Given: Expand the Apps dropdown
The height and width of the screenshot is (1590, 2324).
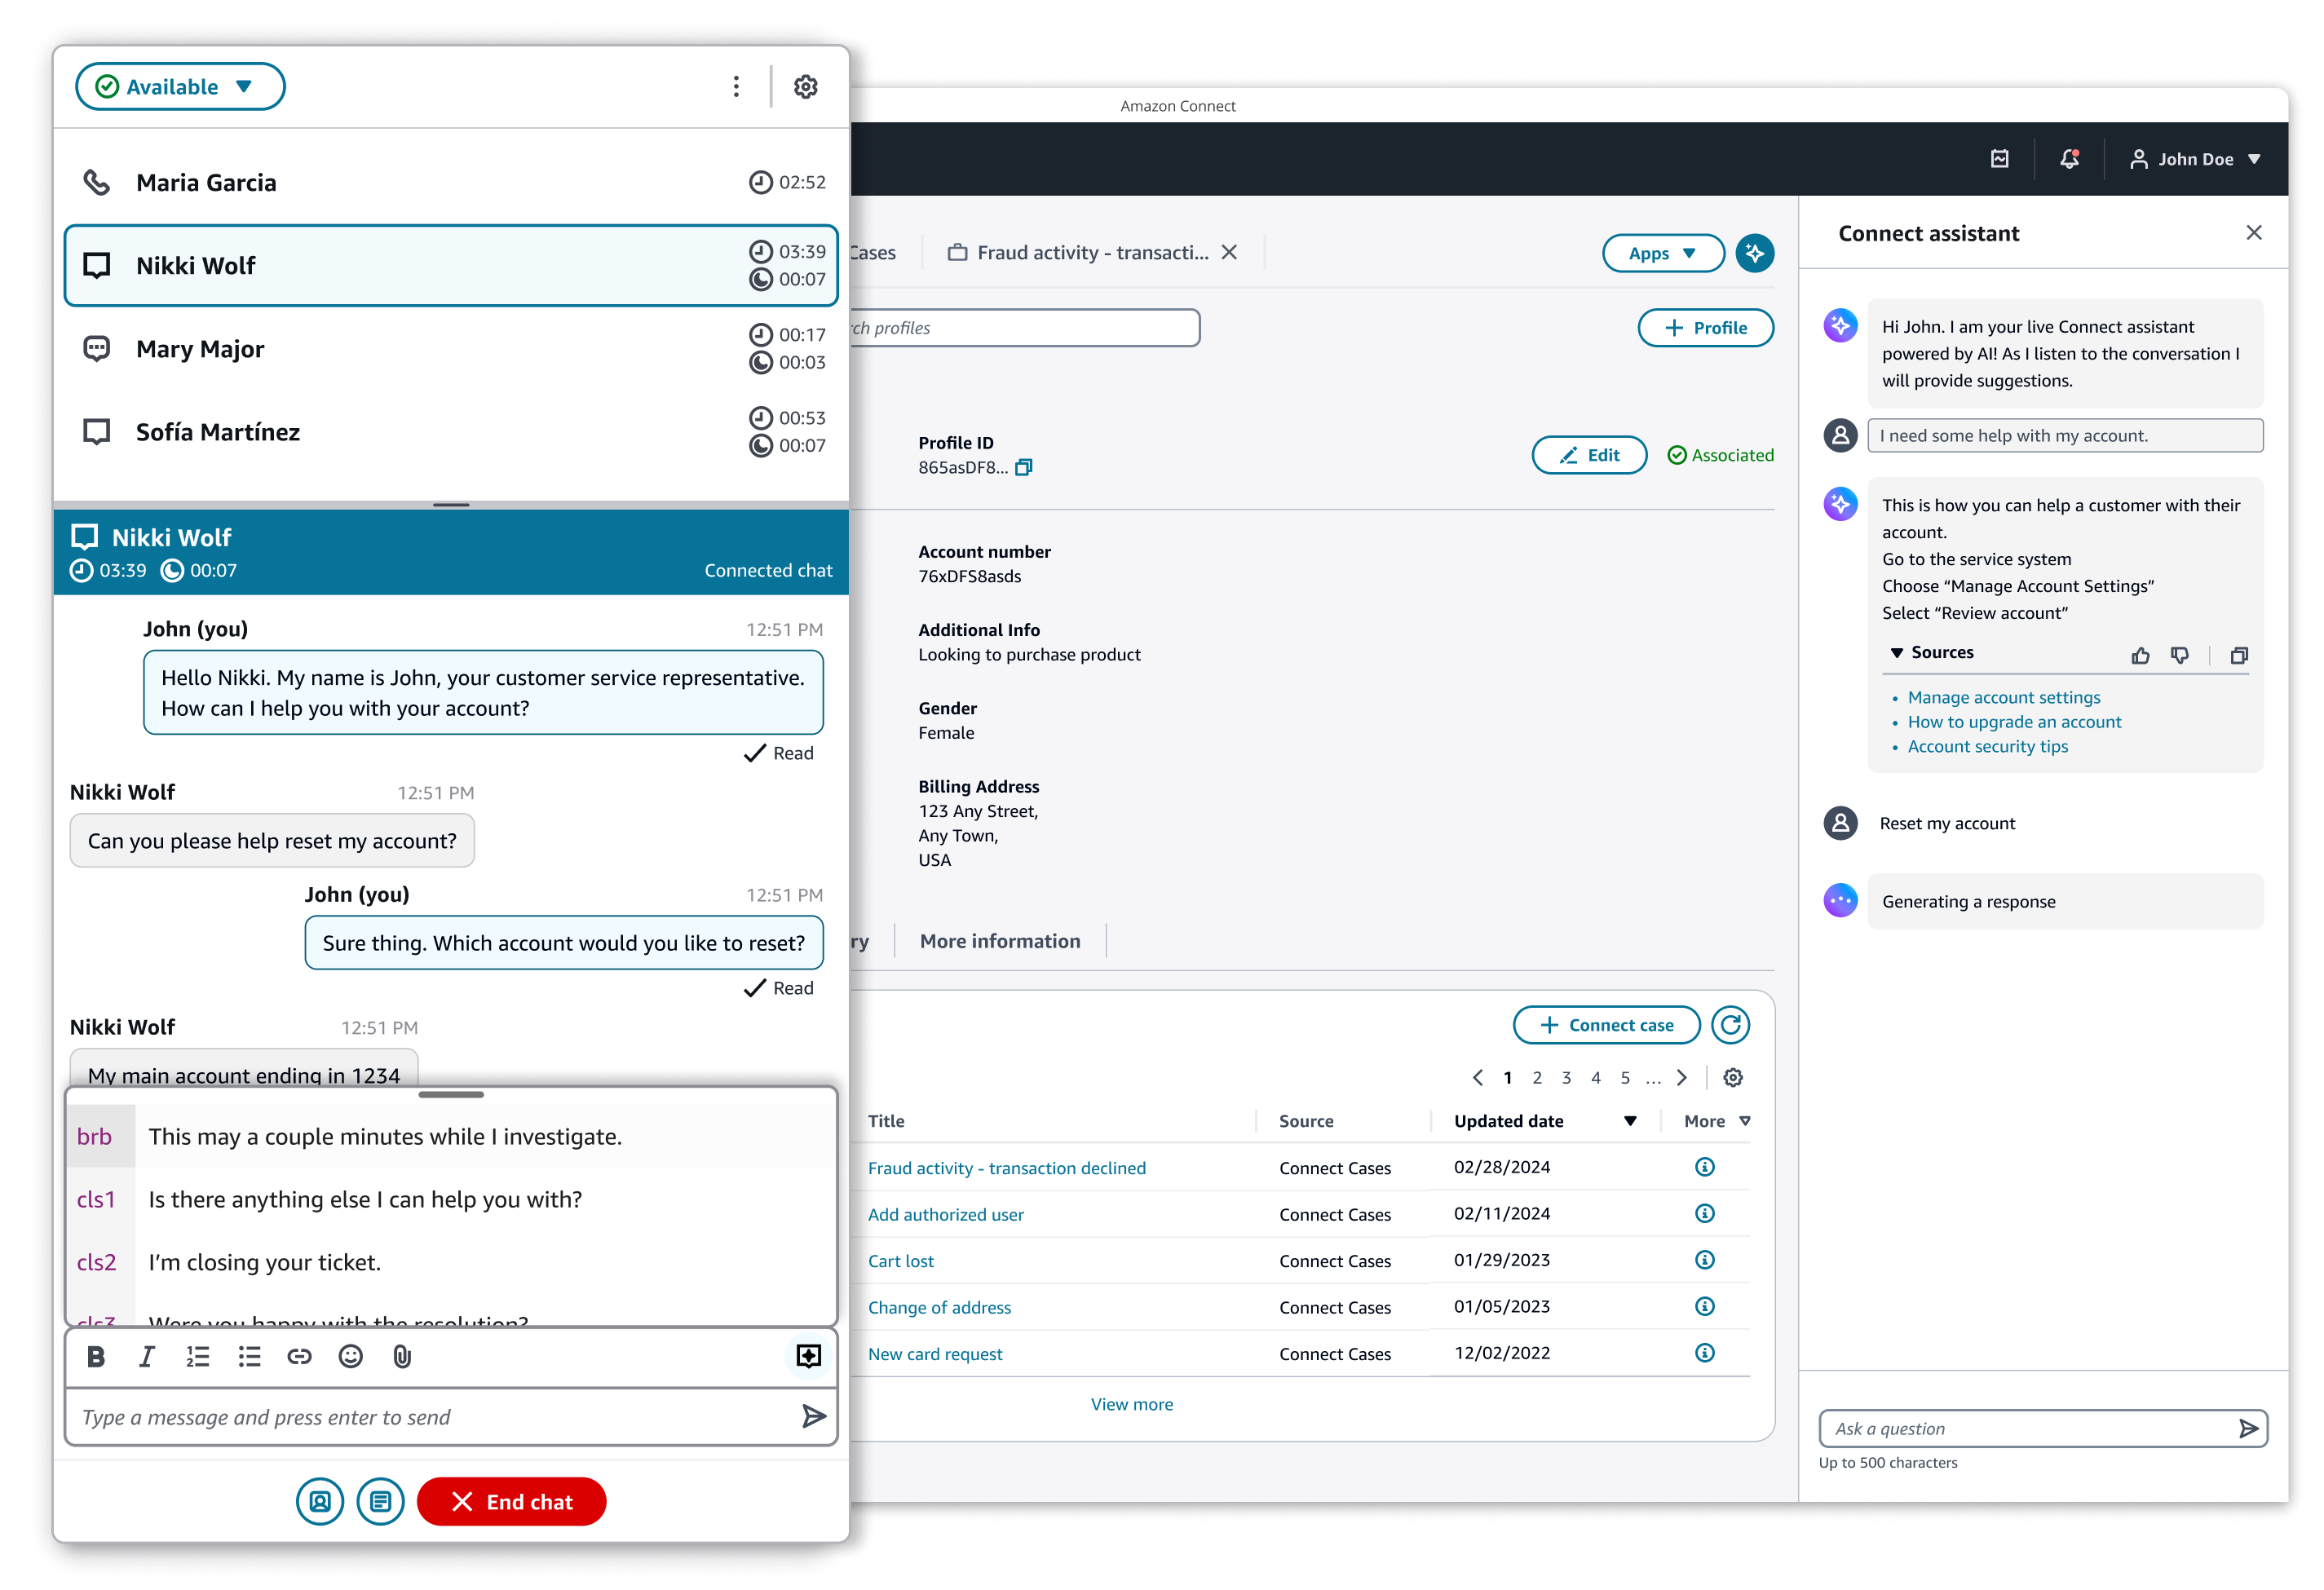Looking at the screenshot, I should (x=1662, y=253).
